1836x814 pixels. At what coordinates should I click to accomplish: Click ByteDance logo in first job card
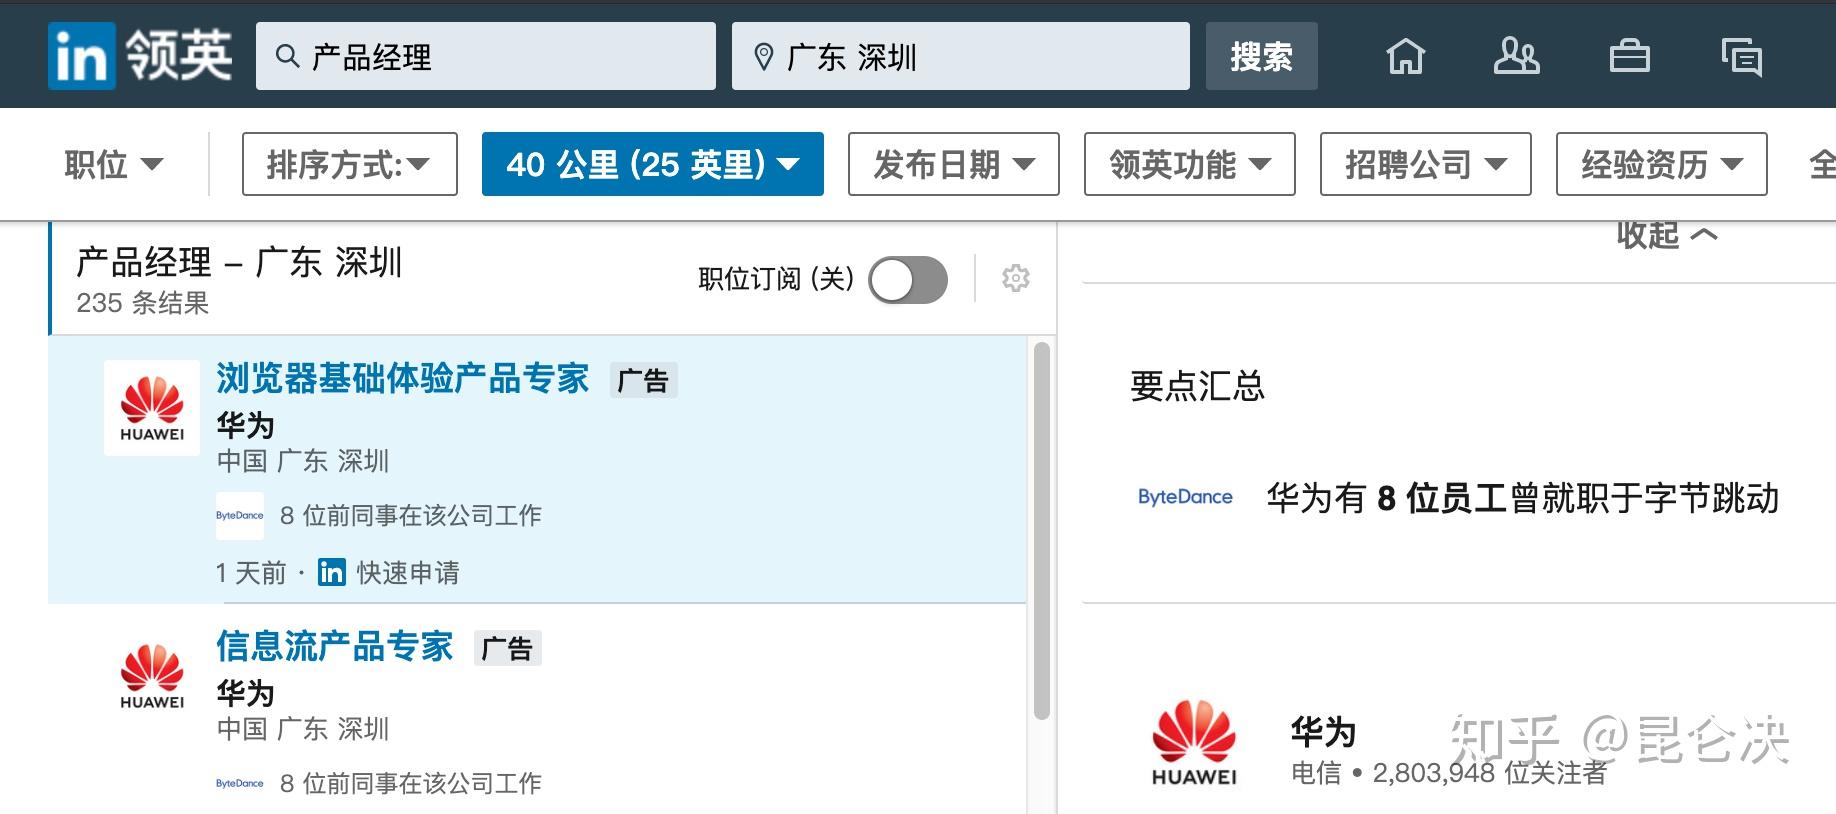240,516
